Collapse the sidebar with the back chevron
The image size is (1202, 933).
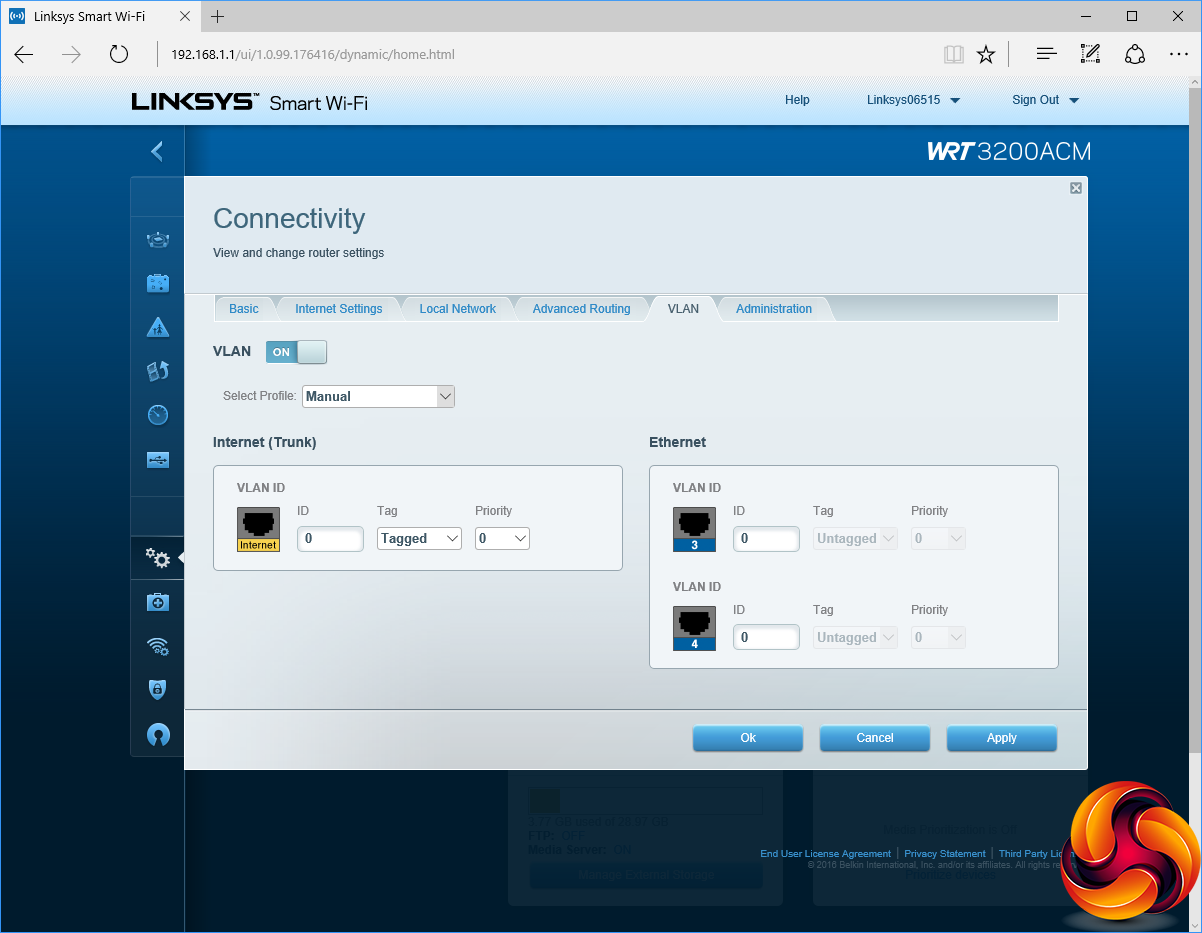point(157,151)
